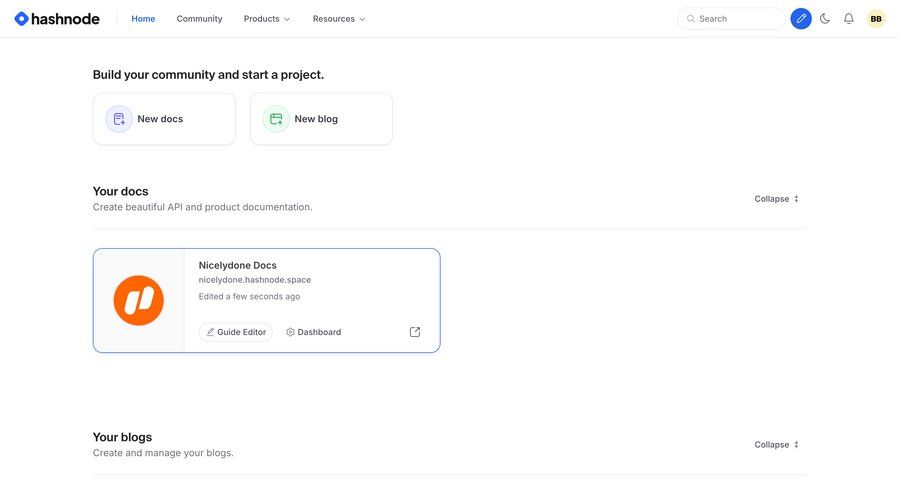Screen dimensions: 900x484
Task: Open the Hashnode logo home link
Action: click(57, 19)
